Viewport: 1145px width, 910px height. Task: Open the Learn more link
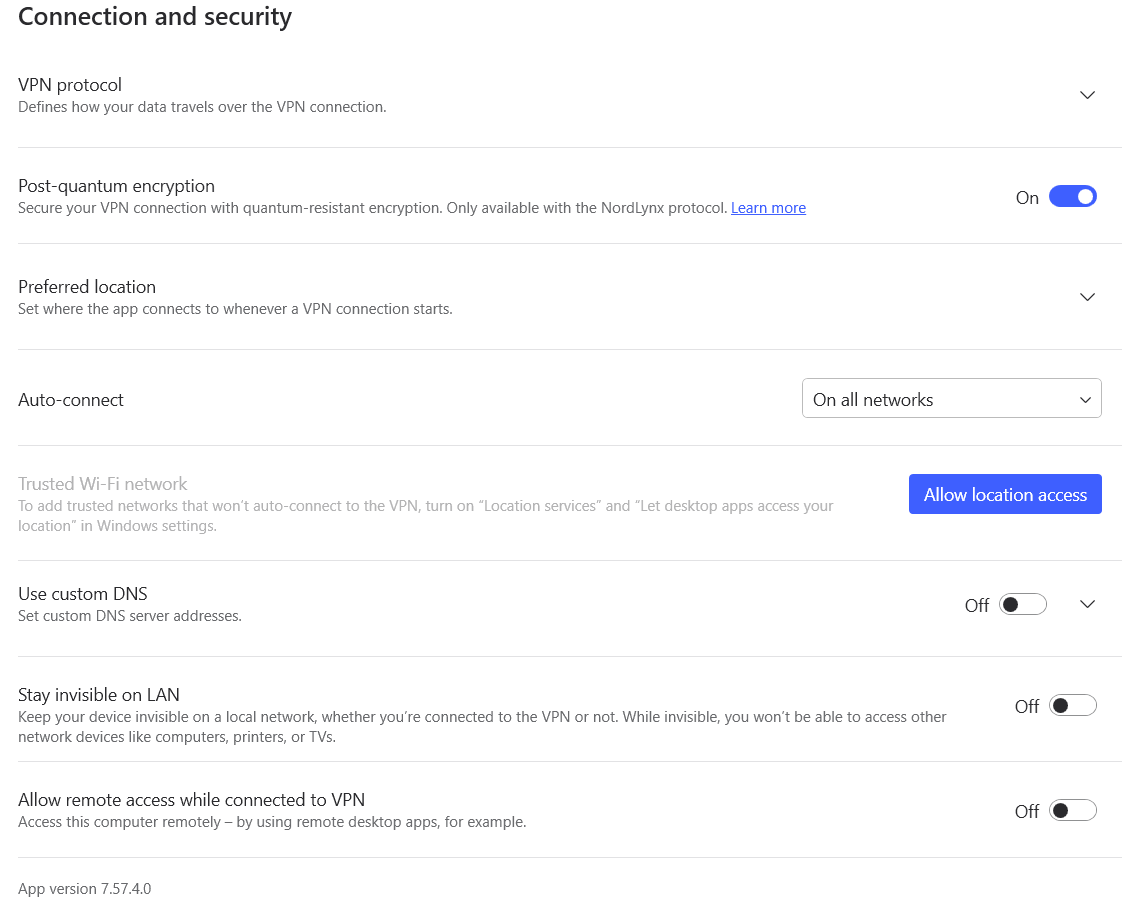coord(768,208)
